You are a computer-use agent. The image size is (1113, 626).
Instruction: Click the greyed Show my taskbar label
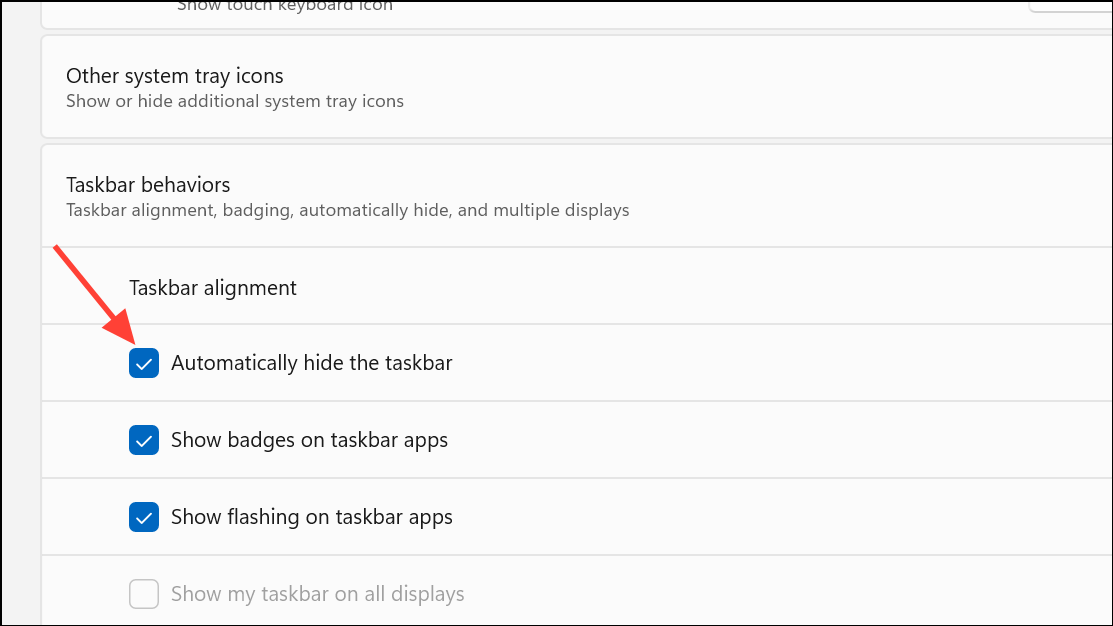317,594
